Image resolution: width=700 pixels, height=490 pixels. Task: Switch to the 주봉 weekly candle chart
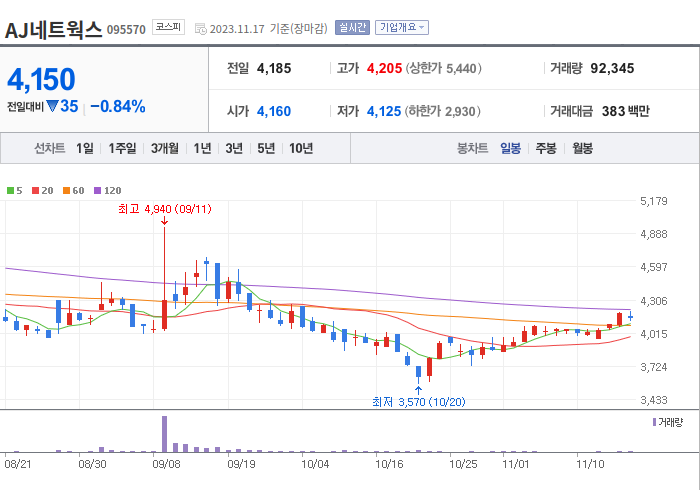[546, 148]
